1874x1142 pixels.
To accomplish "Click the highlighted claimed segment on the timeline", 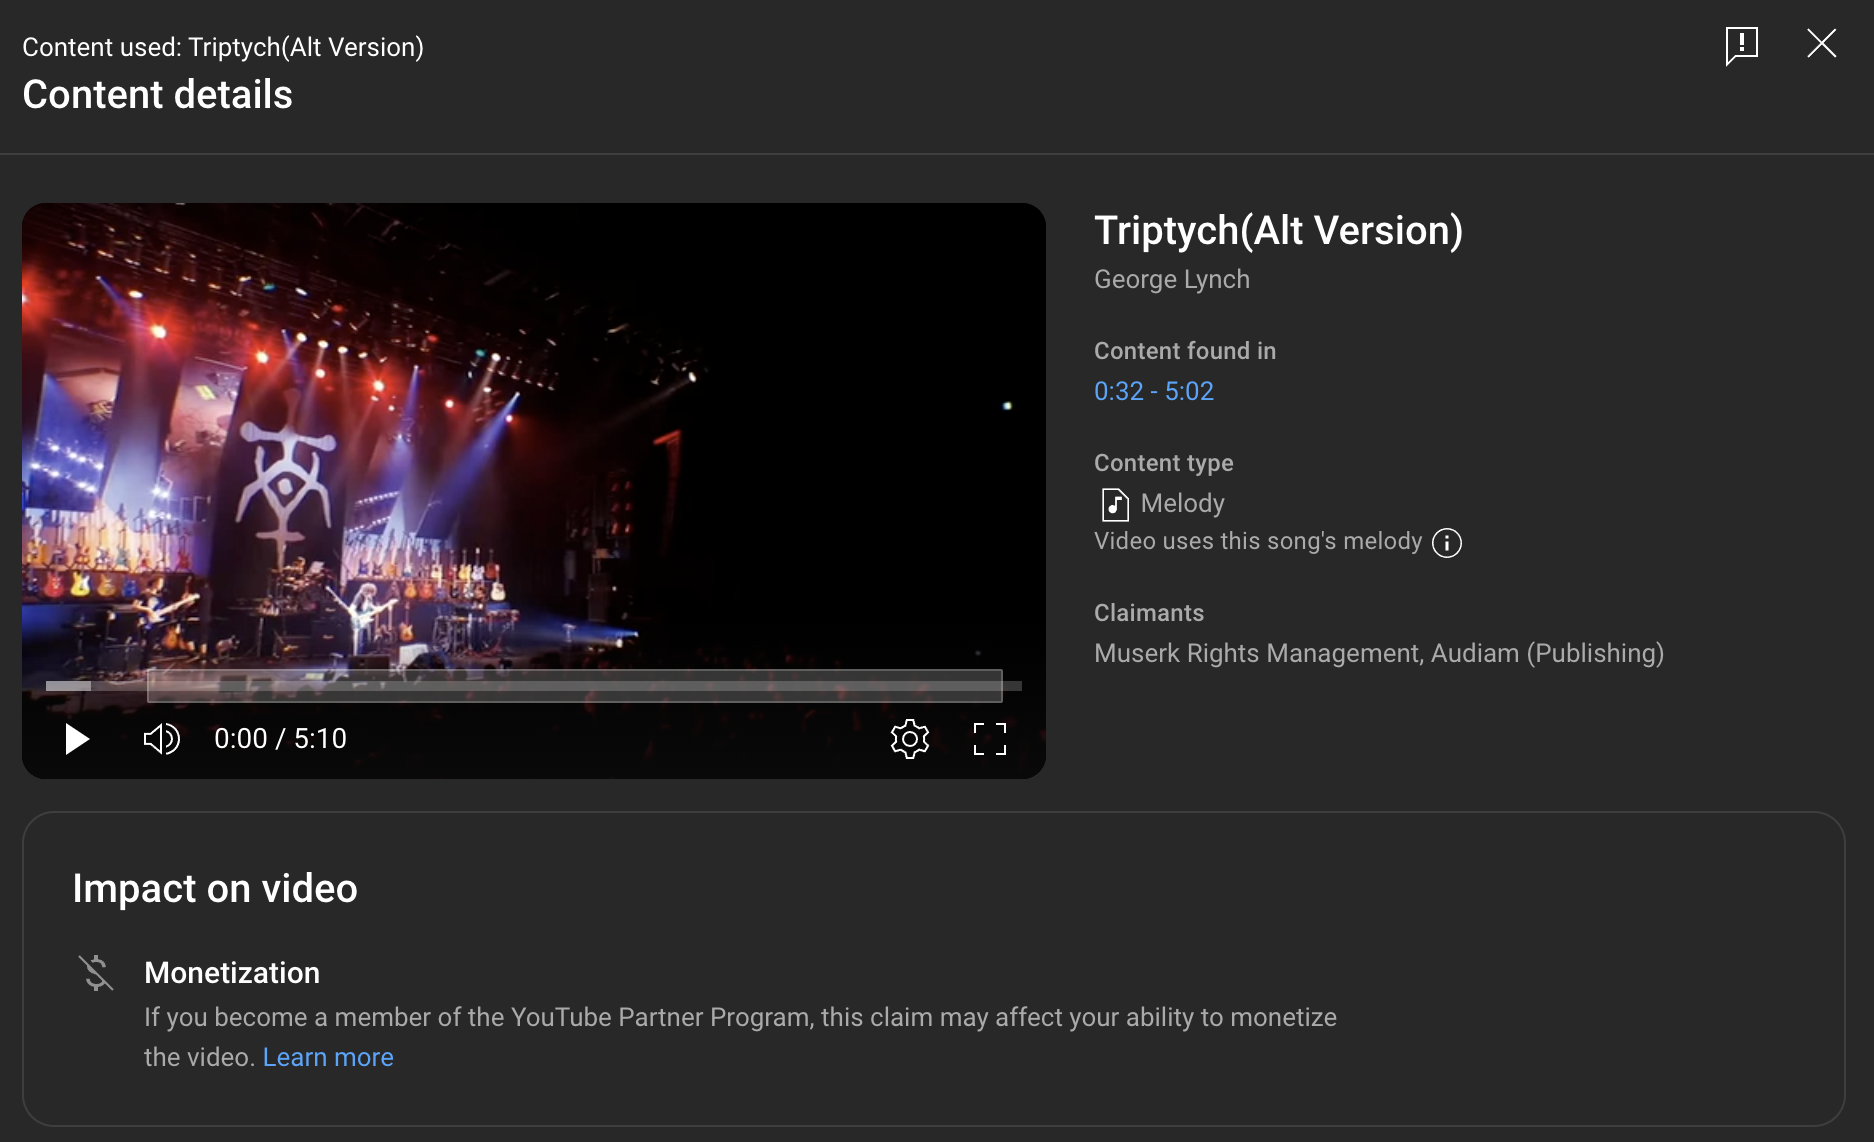I will tap(574, 686).
